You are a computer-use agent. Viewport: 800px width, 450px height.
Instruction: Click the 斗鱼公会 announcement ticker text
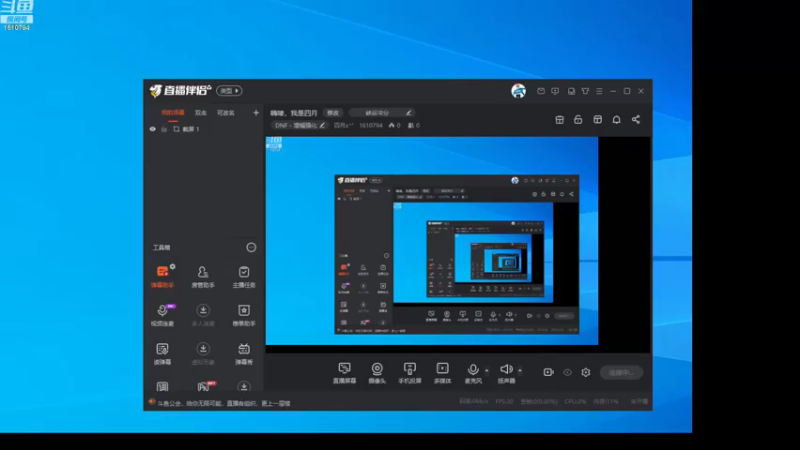tap(223, 403)
